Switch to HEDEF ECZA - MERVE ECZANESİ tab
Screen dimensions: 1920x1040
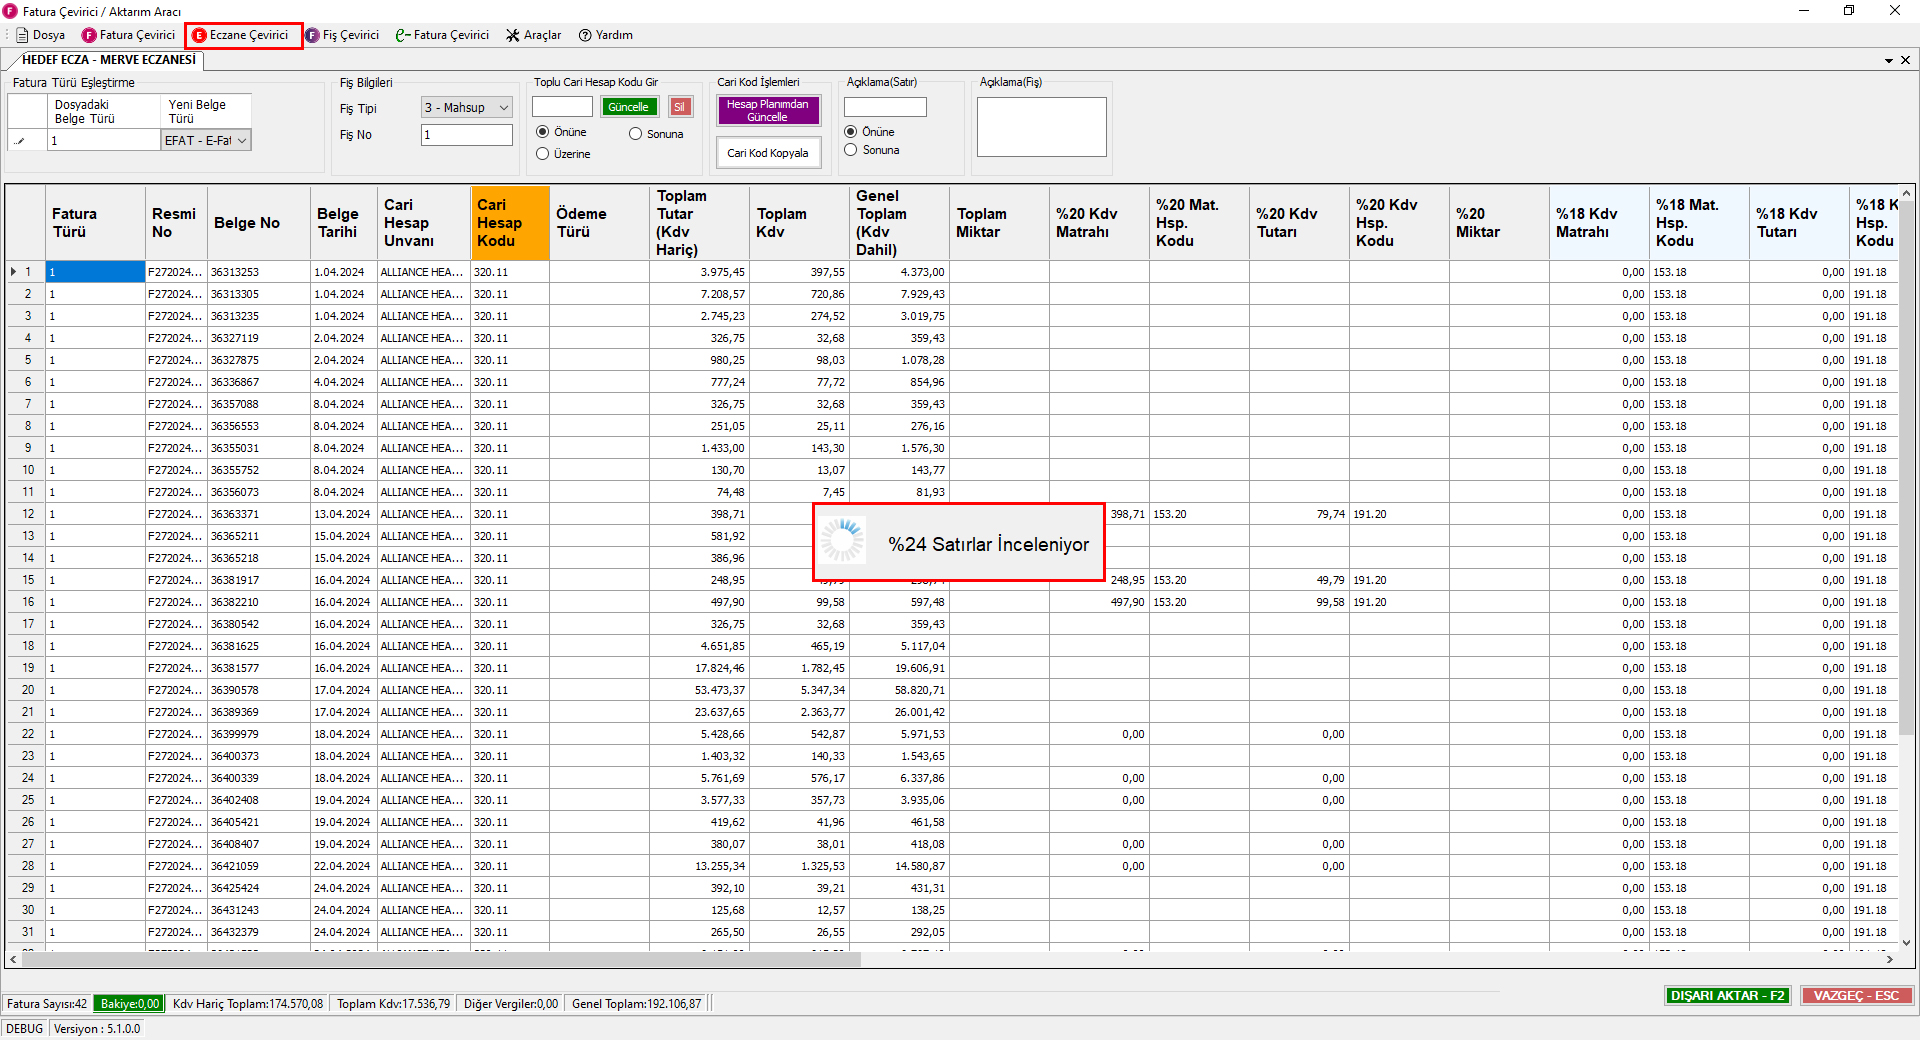tap(108, 60)
